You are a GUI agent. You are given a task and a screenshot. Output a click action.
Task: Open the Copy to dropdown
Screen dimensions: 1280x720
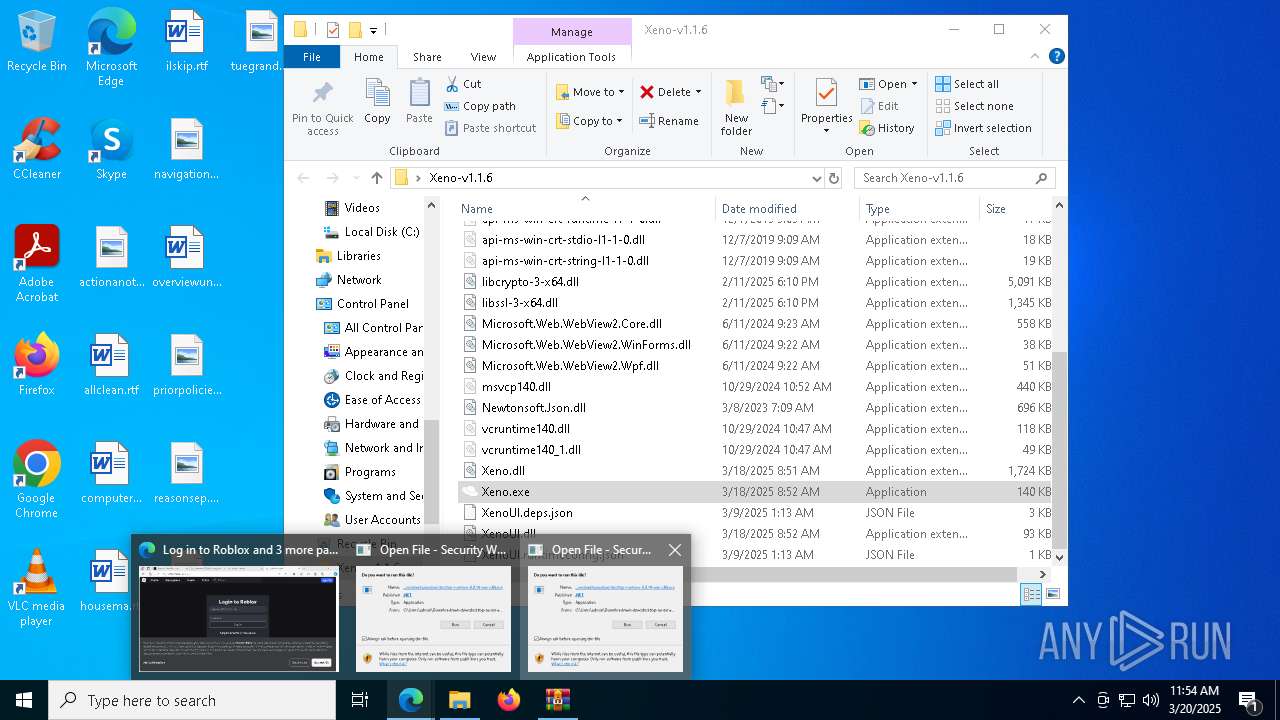589,121
